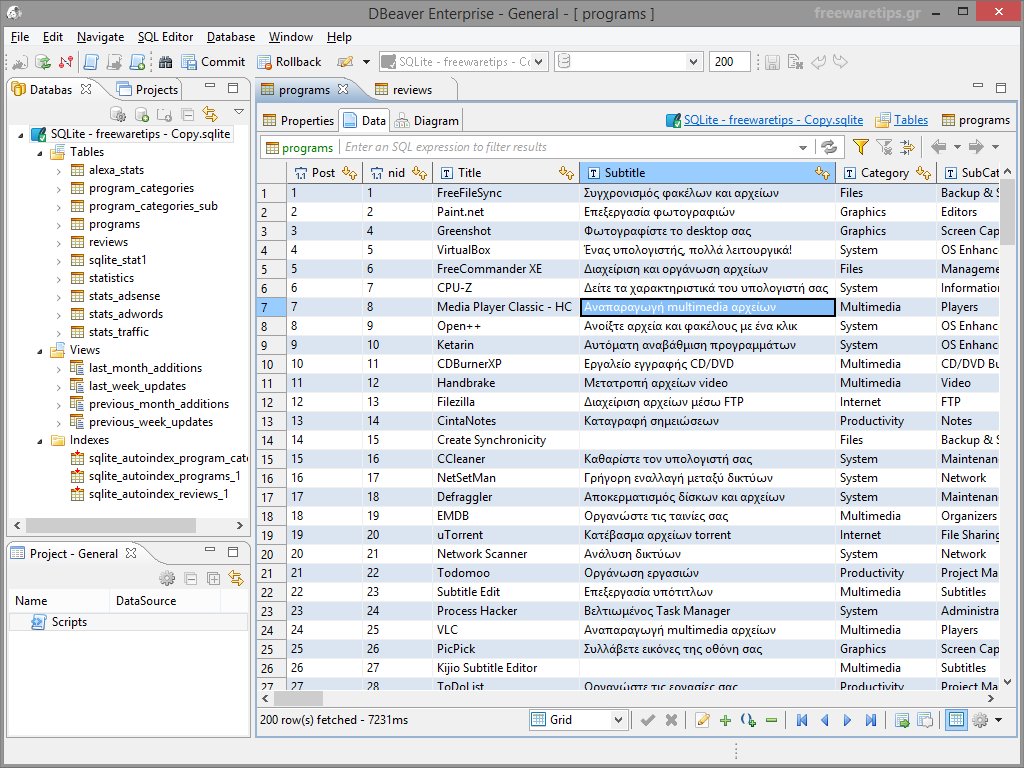Click the Project panel gear configure icon
Screen dimensions: 1024x768
pyautogui.click(x=167, y=578)
